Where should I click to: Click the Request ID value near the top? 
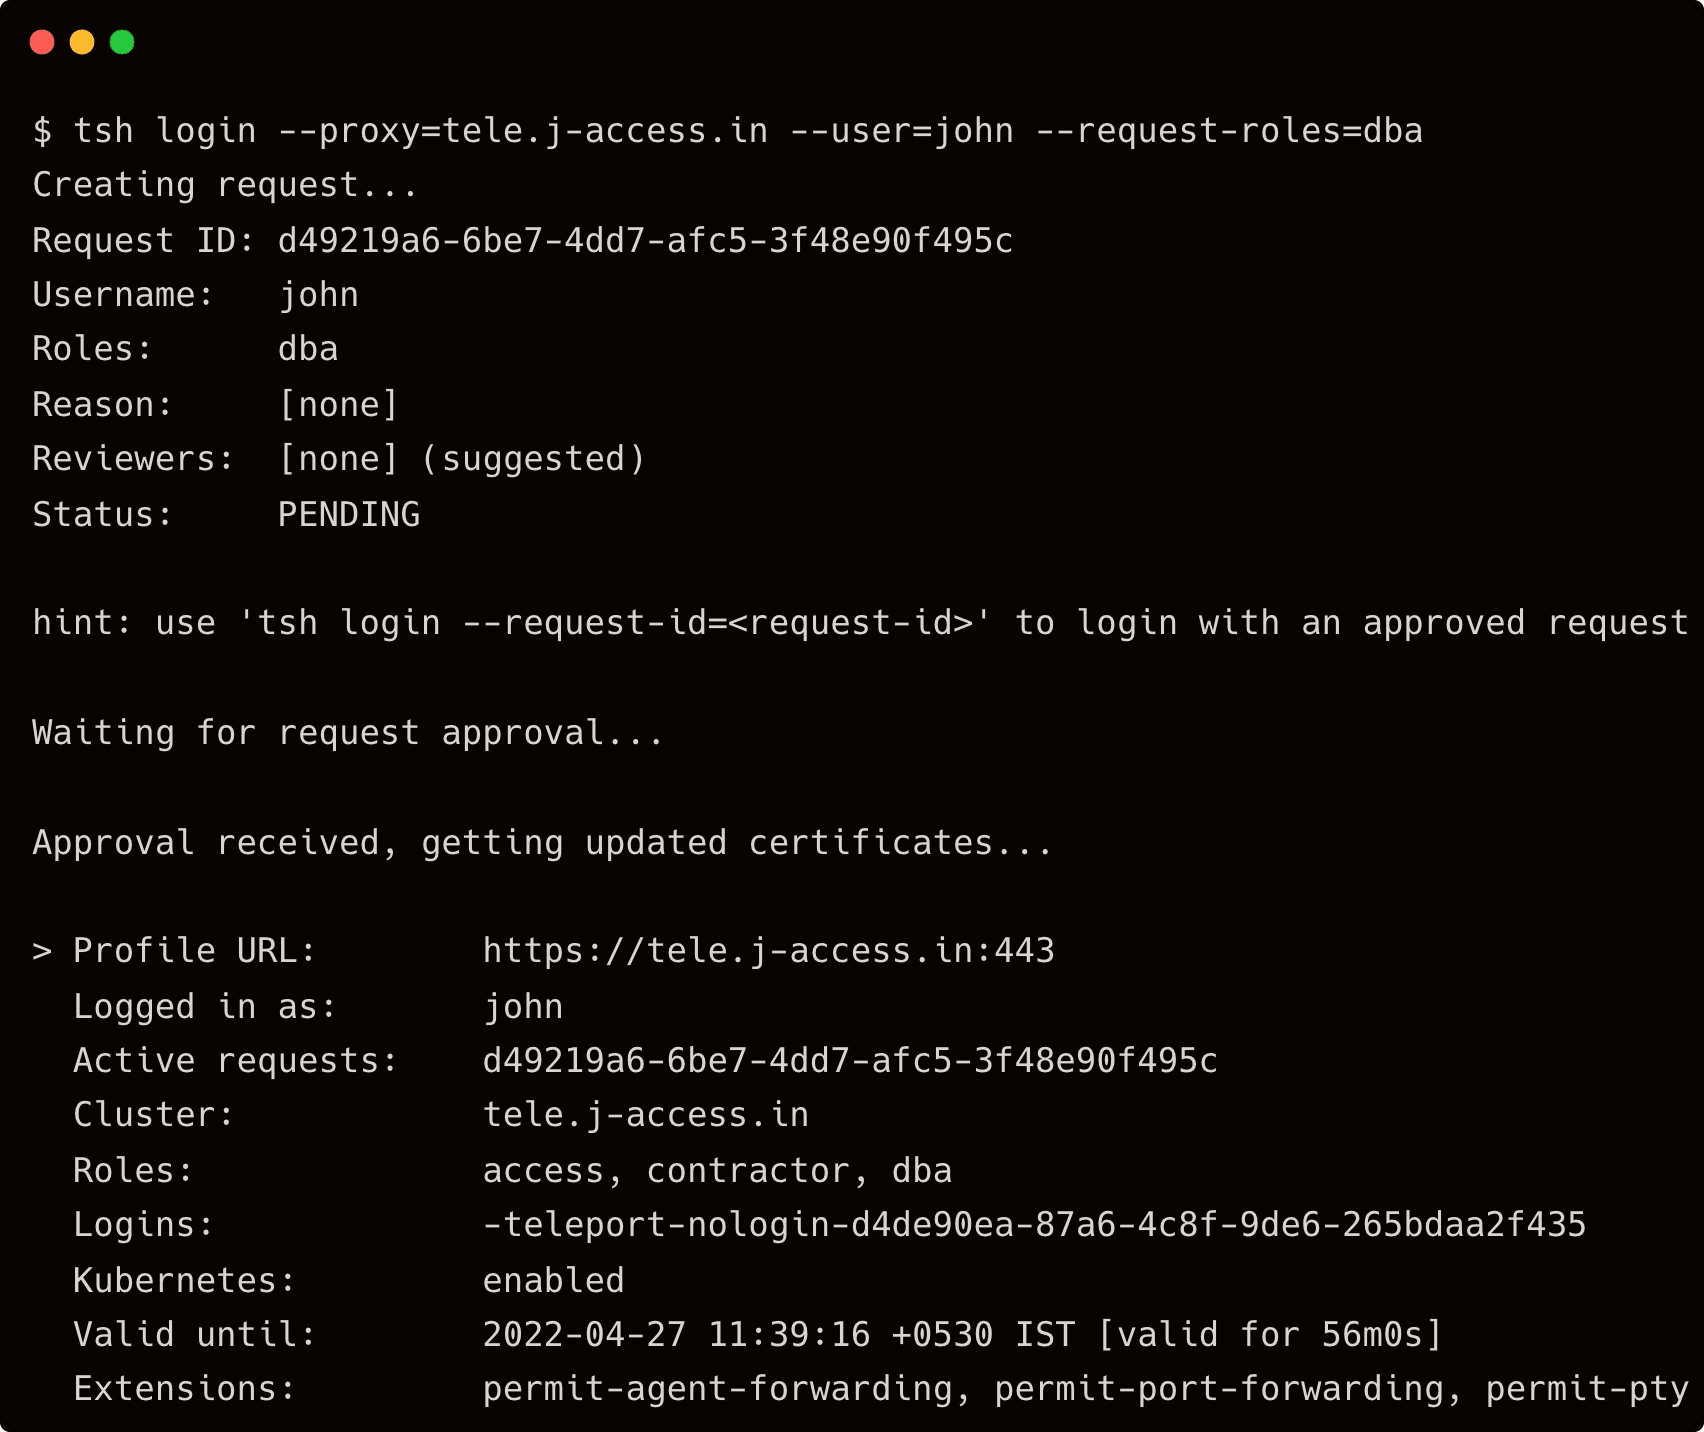click(645, 241)
